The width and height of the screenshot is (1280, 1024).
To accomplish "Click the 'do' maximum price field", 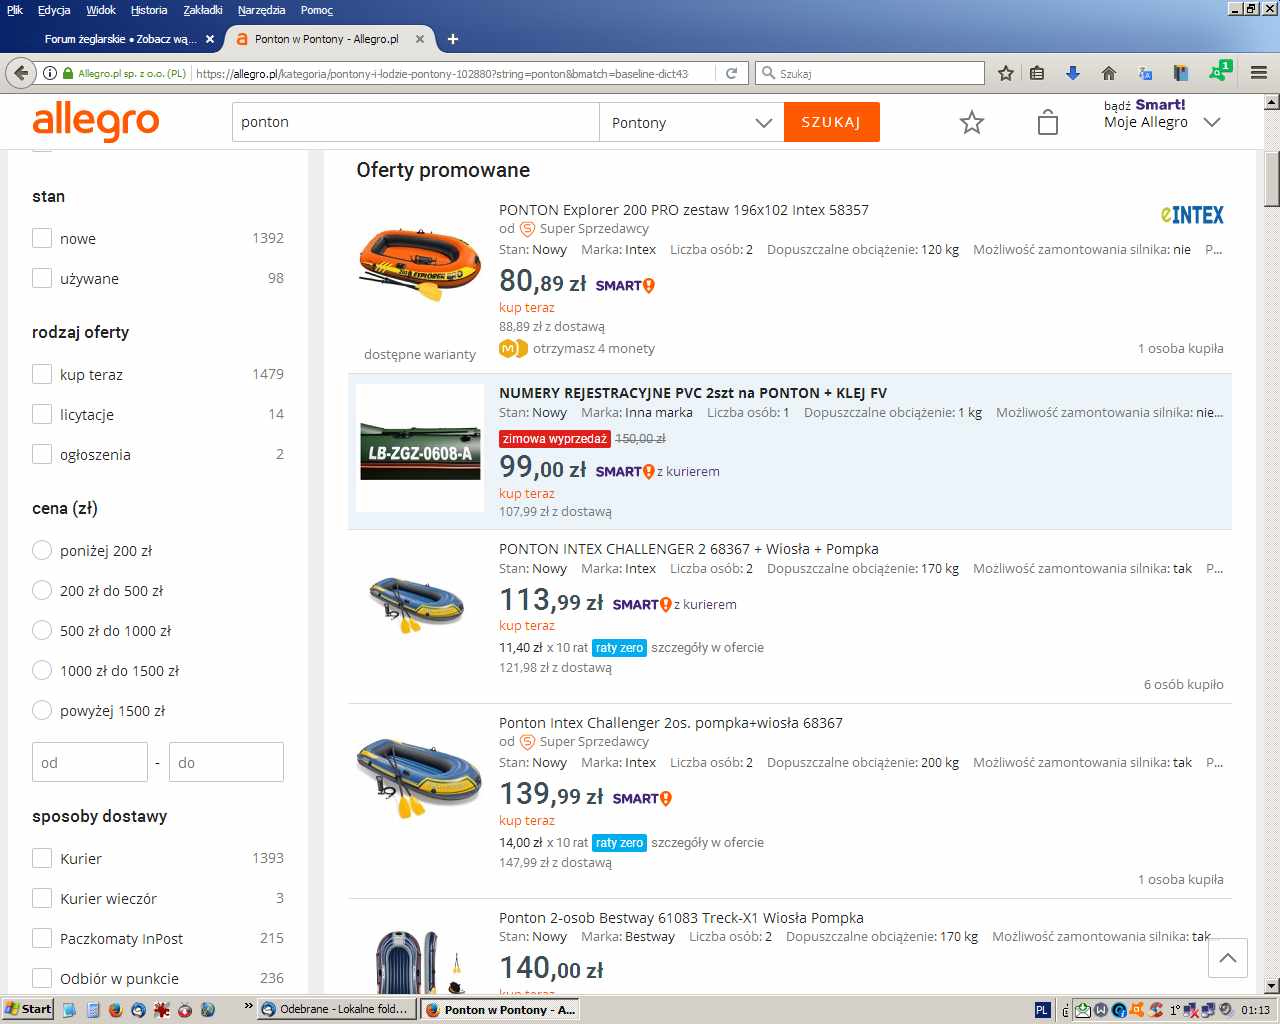I will (x=226, y=762).
